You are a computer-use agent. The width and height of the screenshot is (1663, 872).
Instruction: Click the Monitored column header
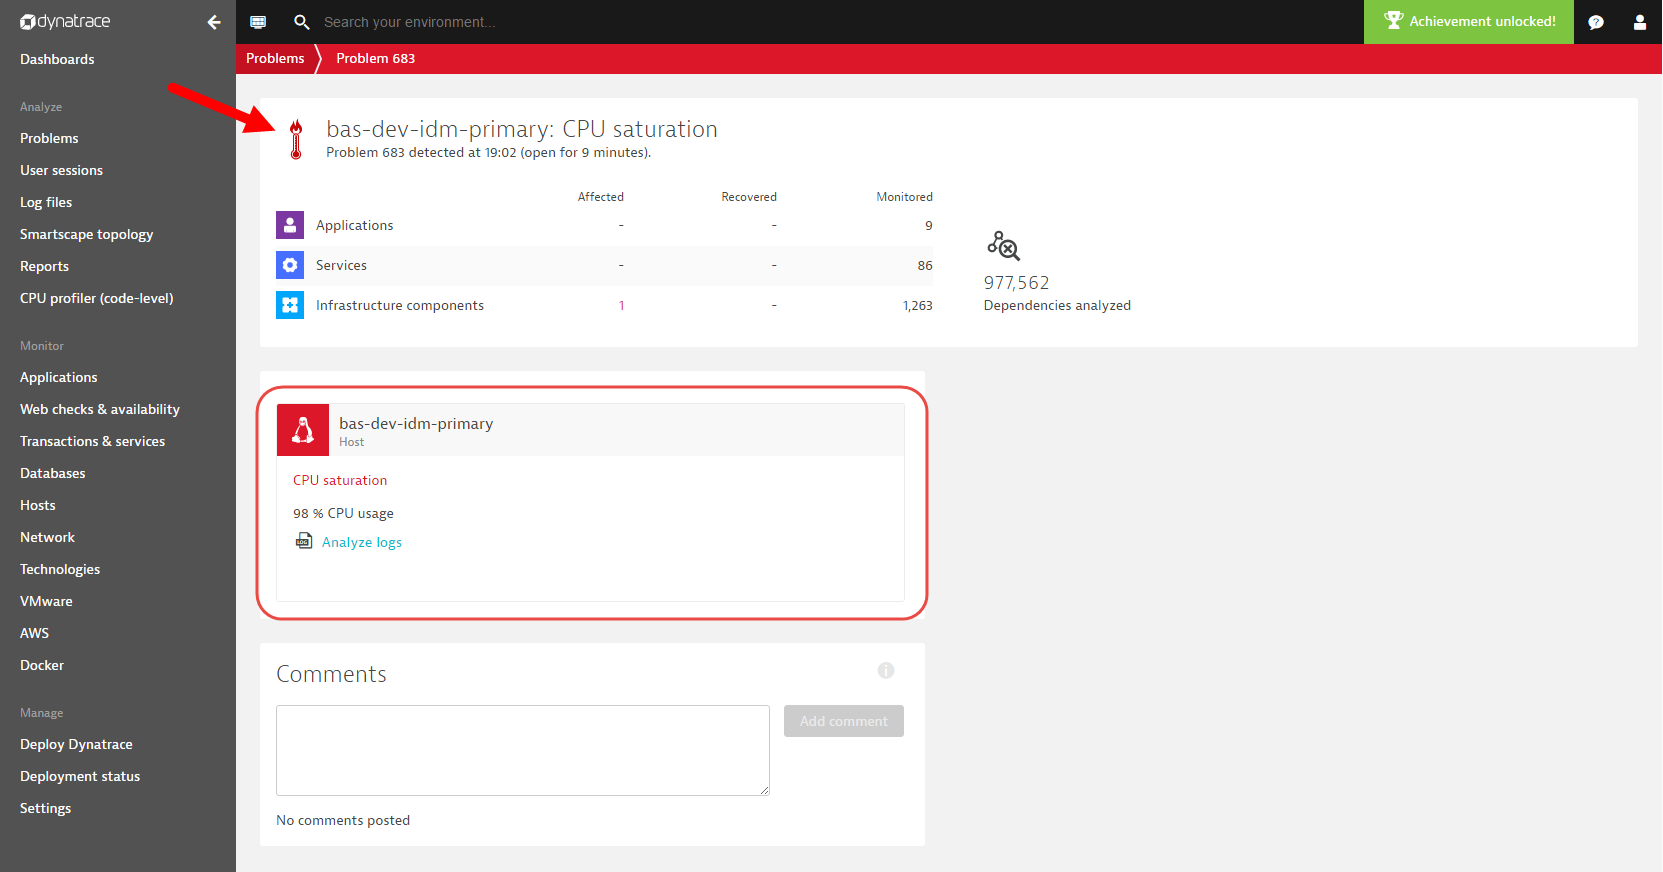[x=905, y=197]
